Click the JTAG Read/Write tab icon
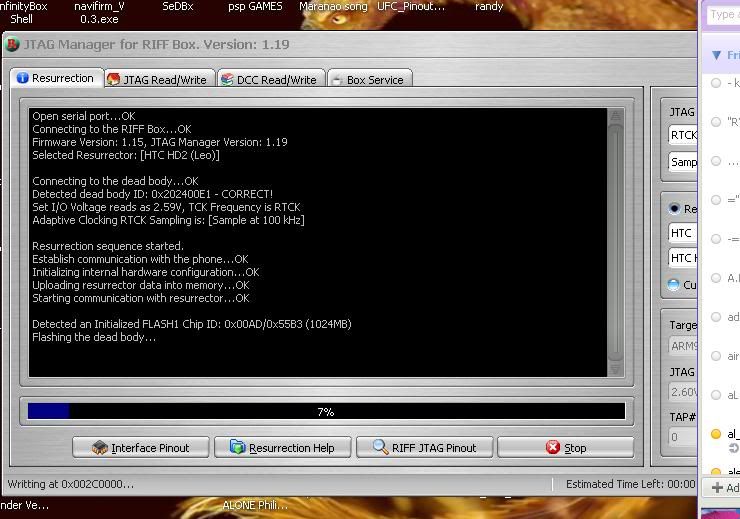Screen dimensions: 740x519 pyautogui.click(x=113, y=79)
